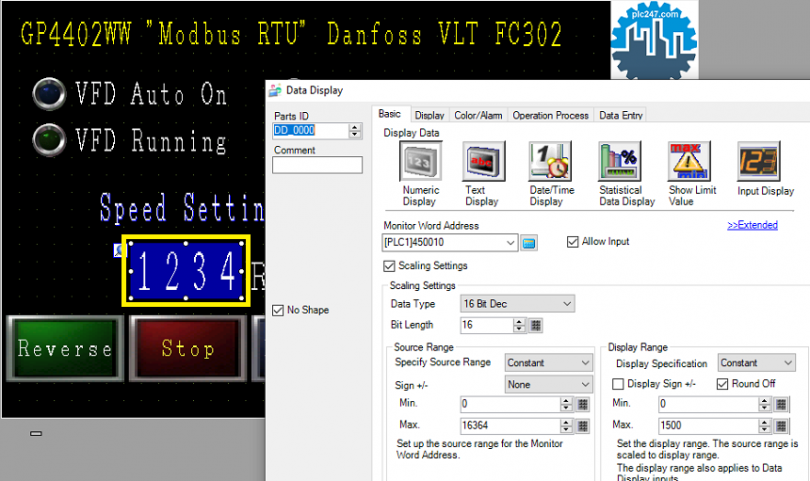Select the Text Display icon

(x=483, y=161)
